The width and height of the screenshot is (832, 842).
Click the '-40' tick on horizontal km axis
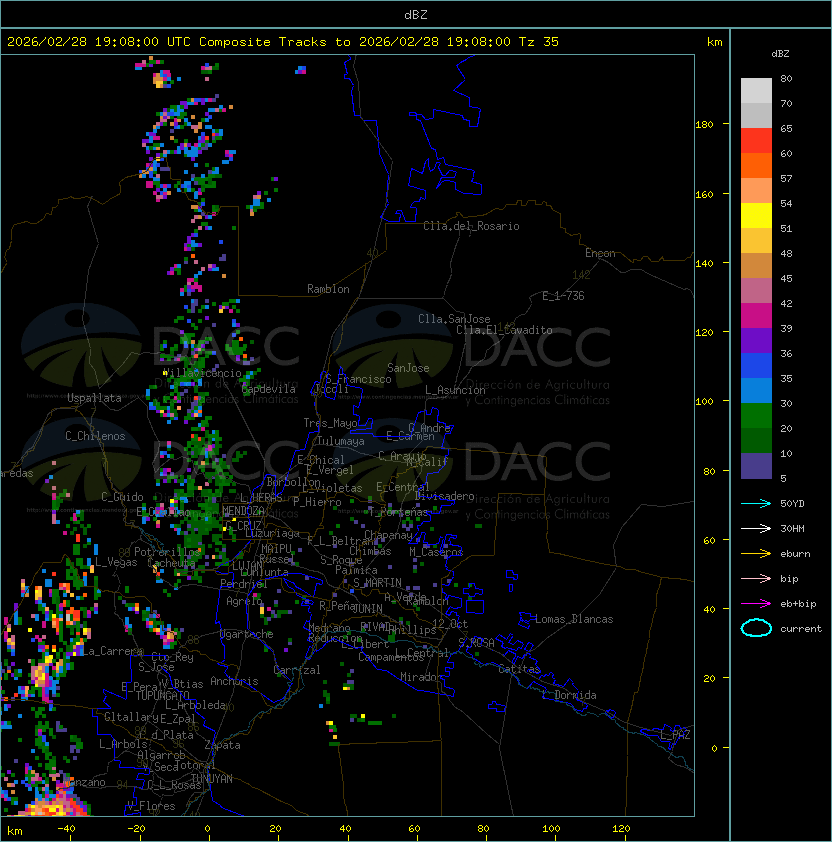[x=66, y=829]
